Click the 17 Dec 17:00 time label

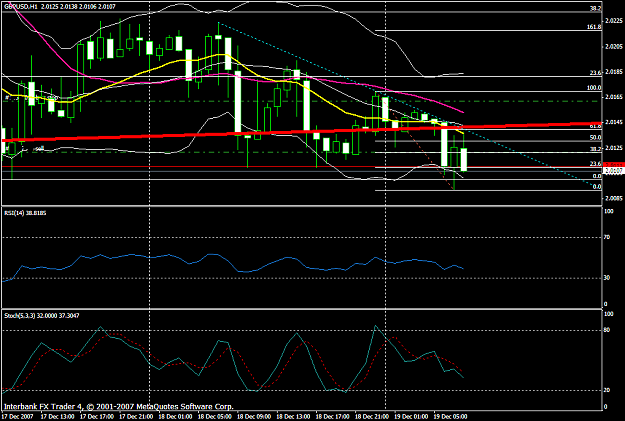tap(96, 417)
